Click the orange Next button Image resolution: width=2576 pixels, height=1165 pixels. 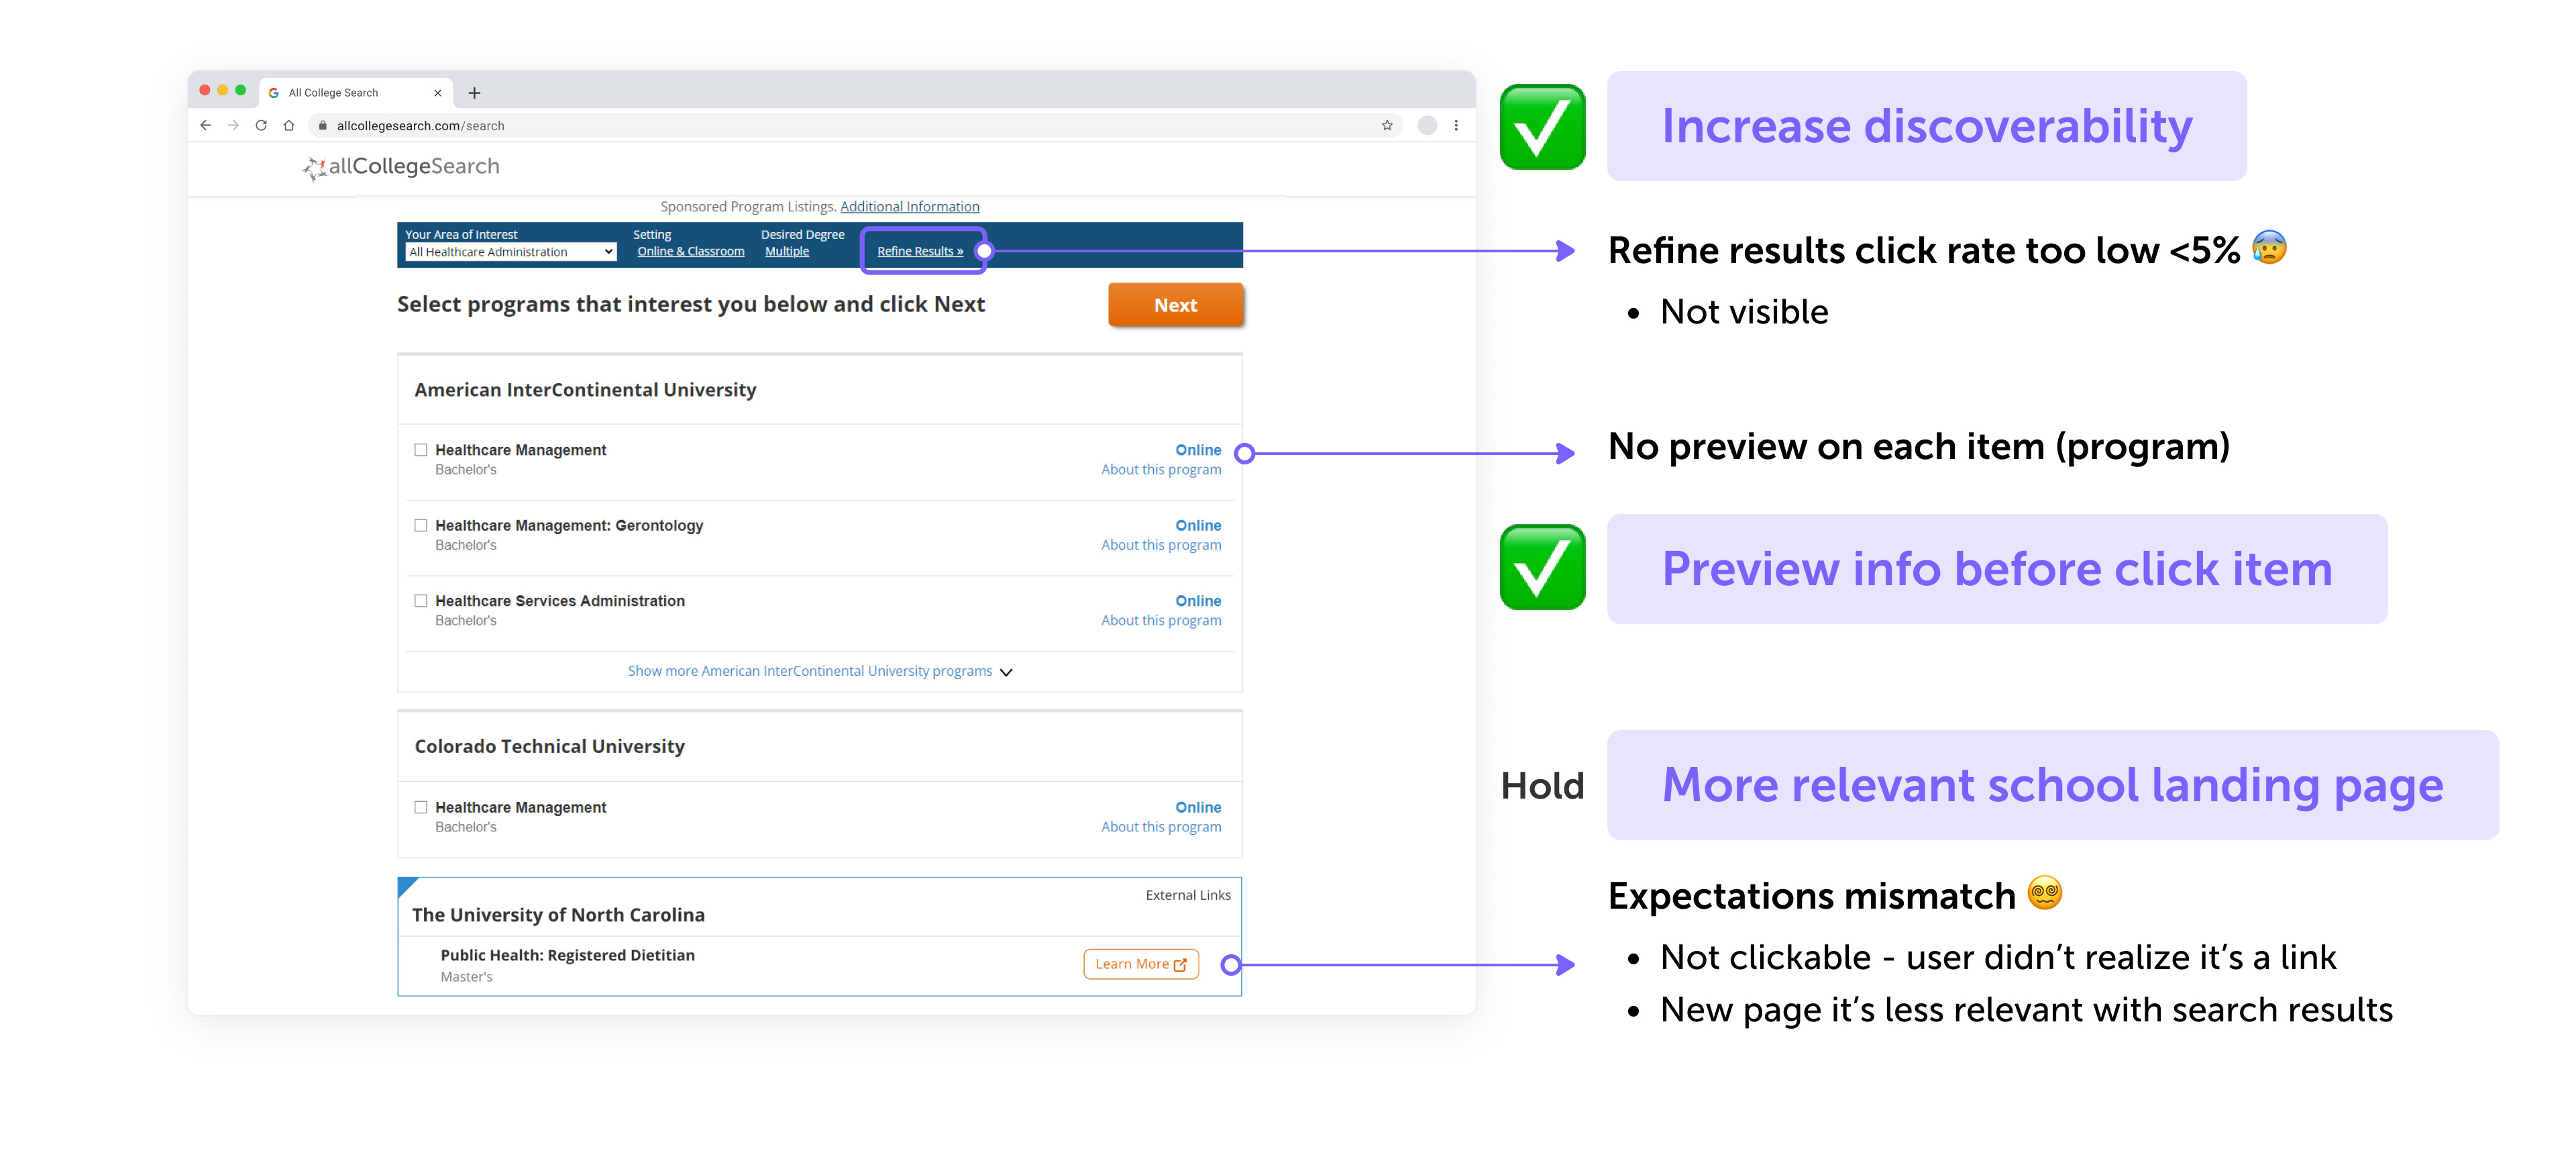pos(1175,304)
